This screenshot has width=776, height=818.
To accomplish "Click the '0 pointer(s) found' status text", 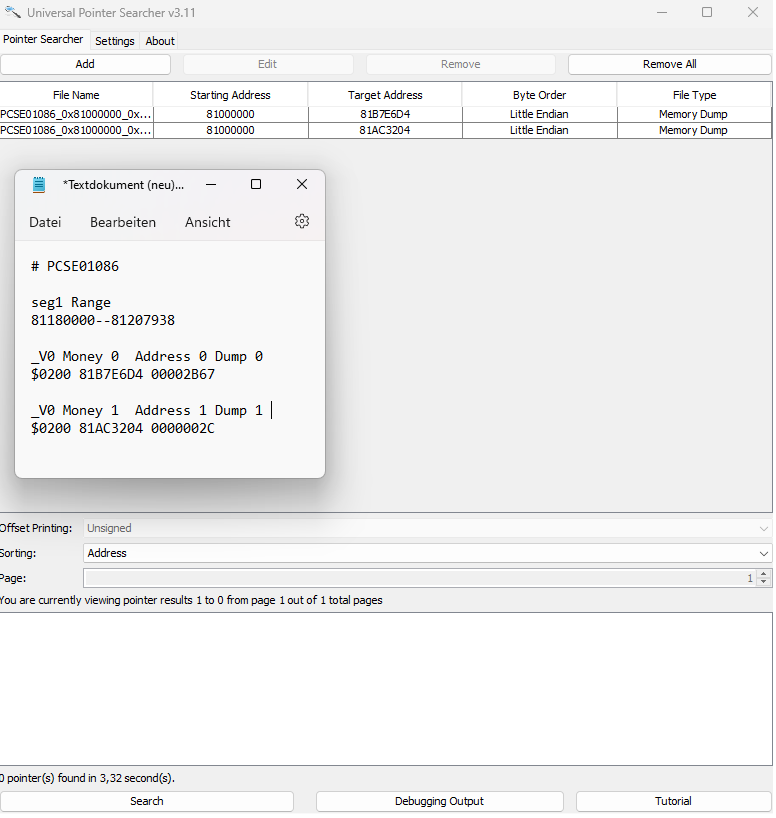I will (x=87, y=778).
